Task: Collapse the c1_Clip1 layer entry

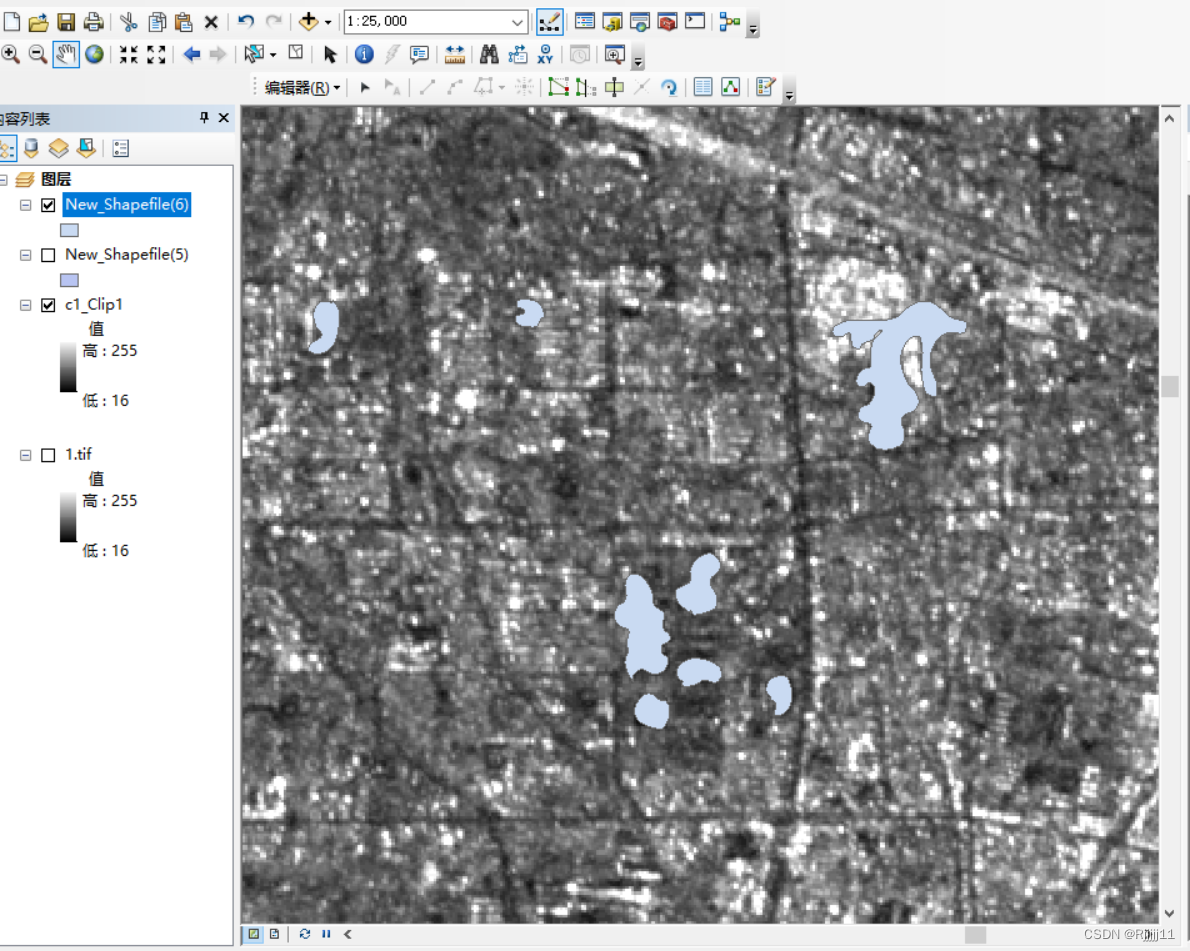Action: pyautogui.click(x=24, y=304)
